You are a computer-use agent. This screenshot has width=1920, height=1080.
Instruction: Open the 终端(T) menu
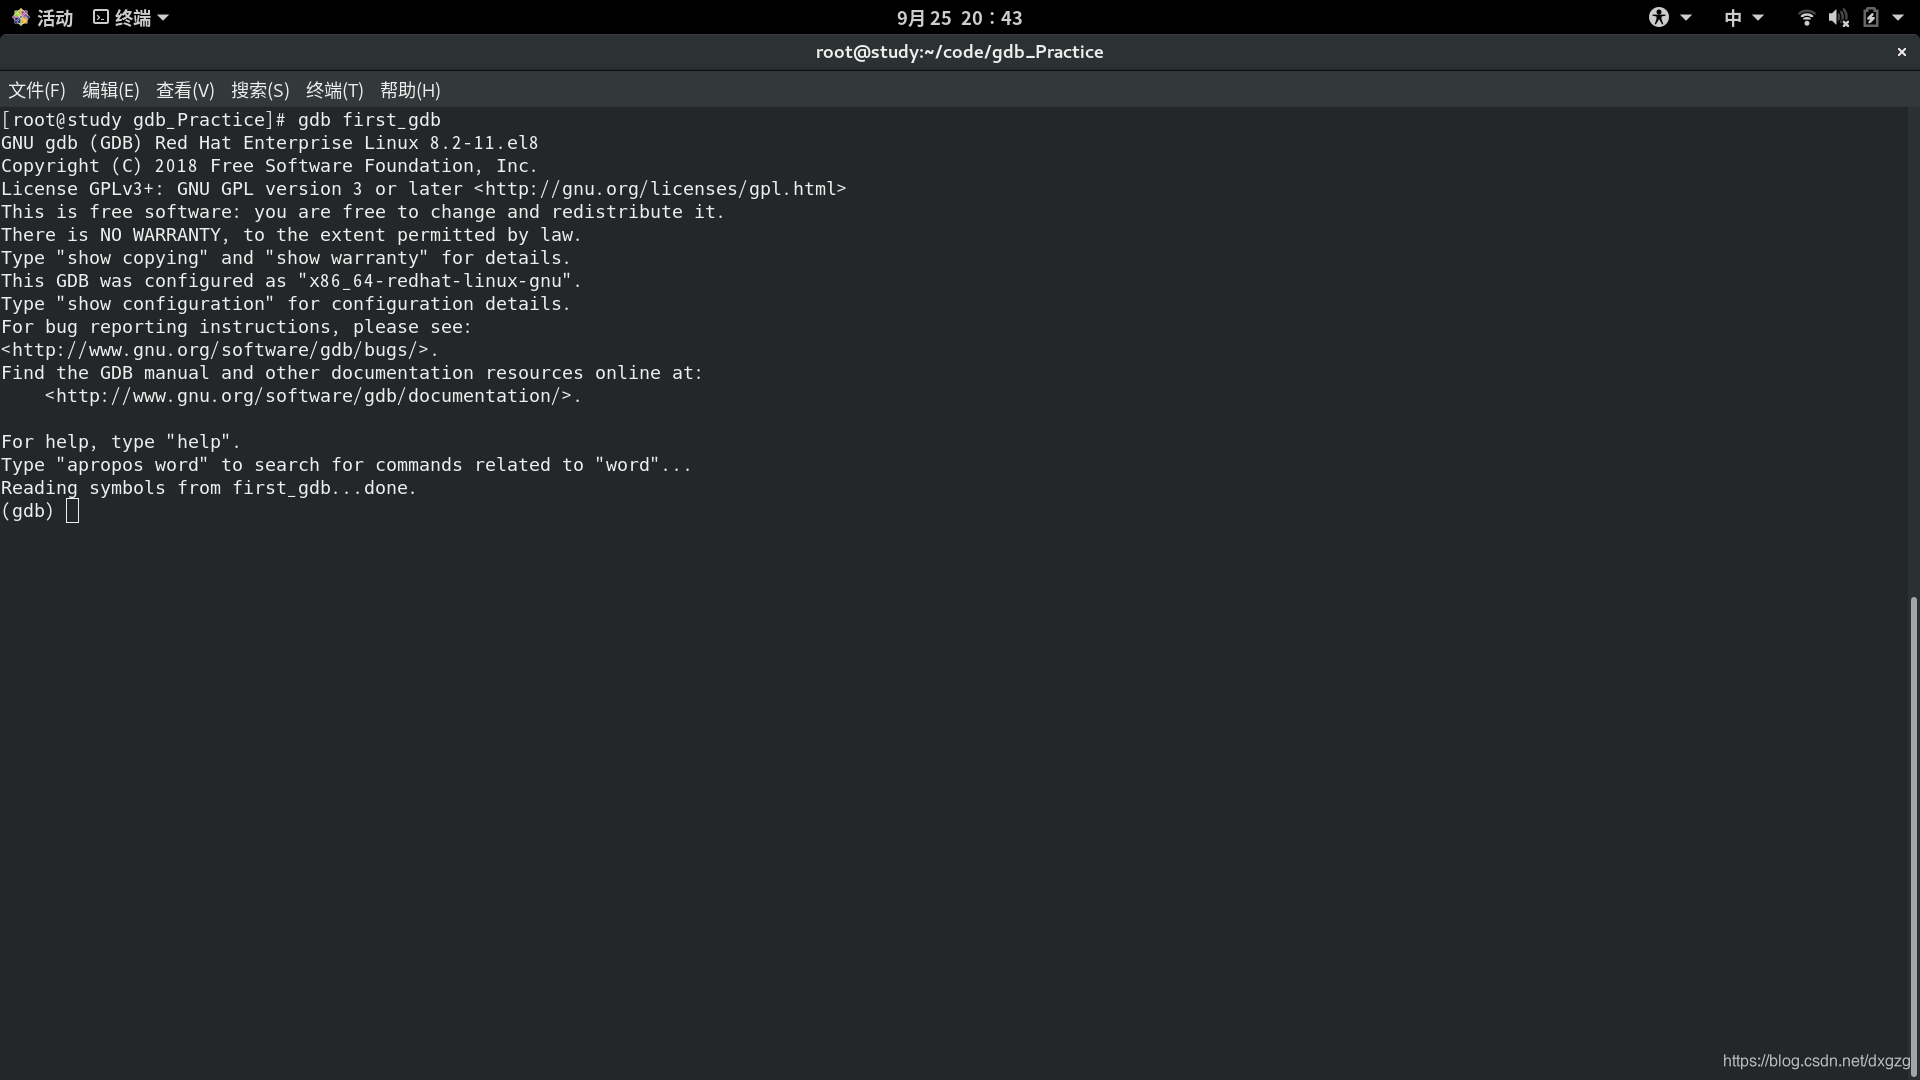334,90
